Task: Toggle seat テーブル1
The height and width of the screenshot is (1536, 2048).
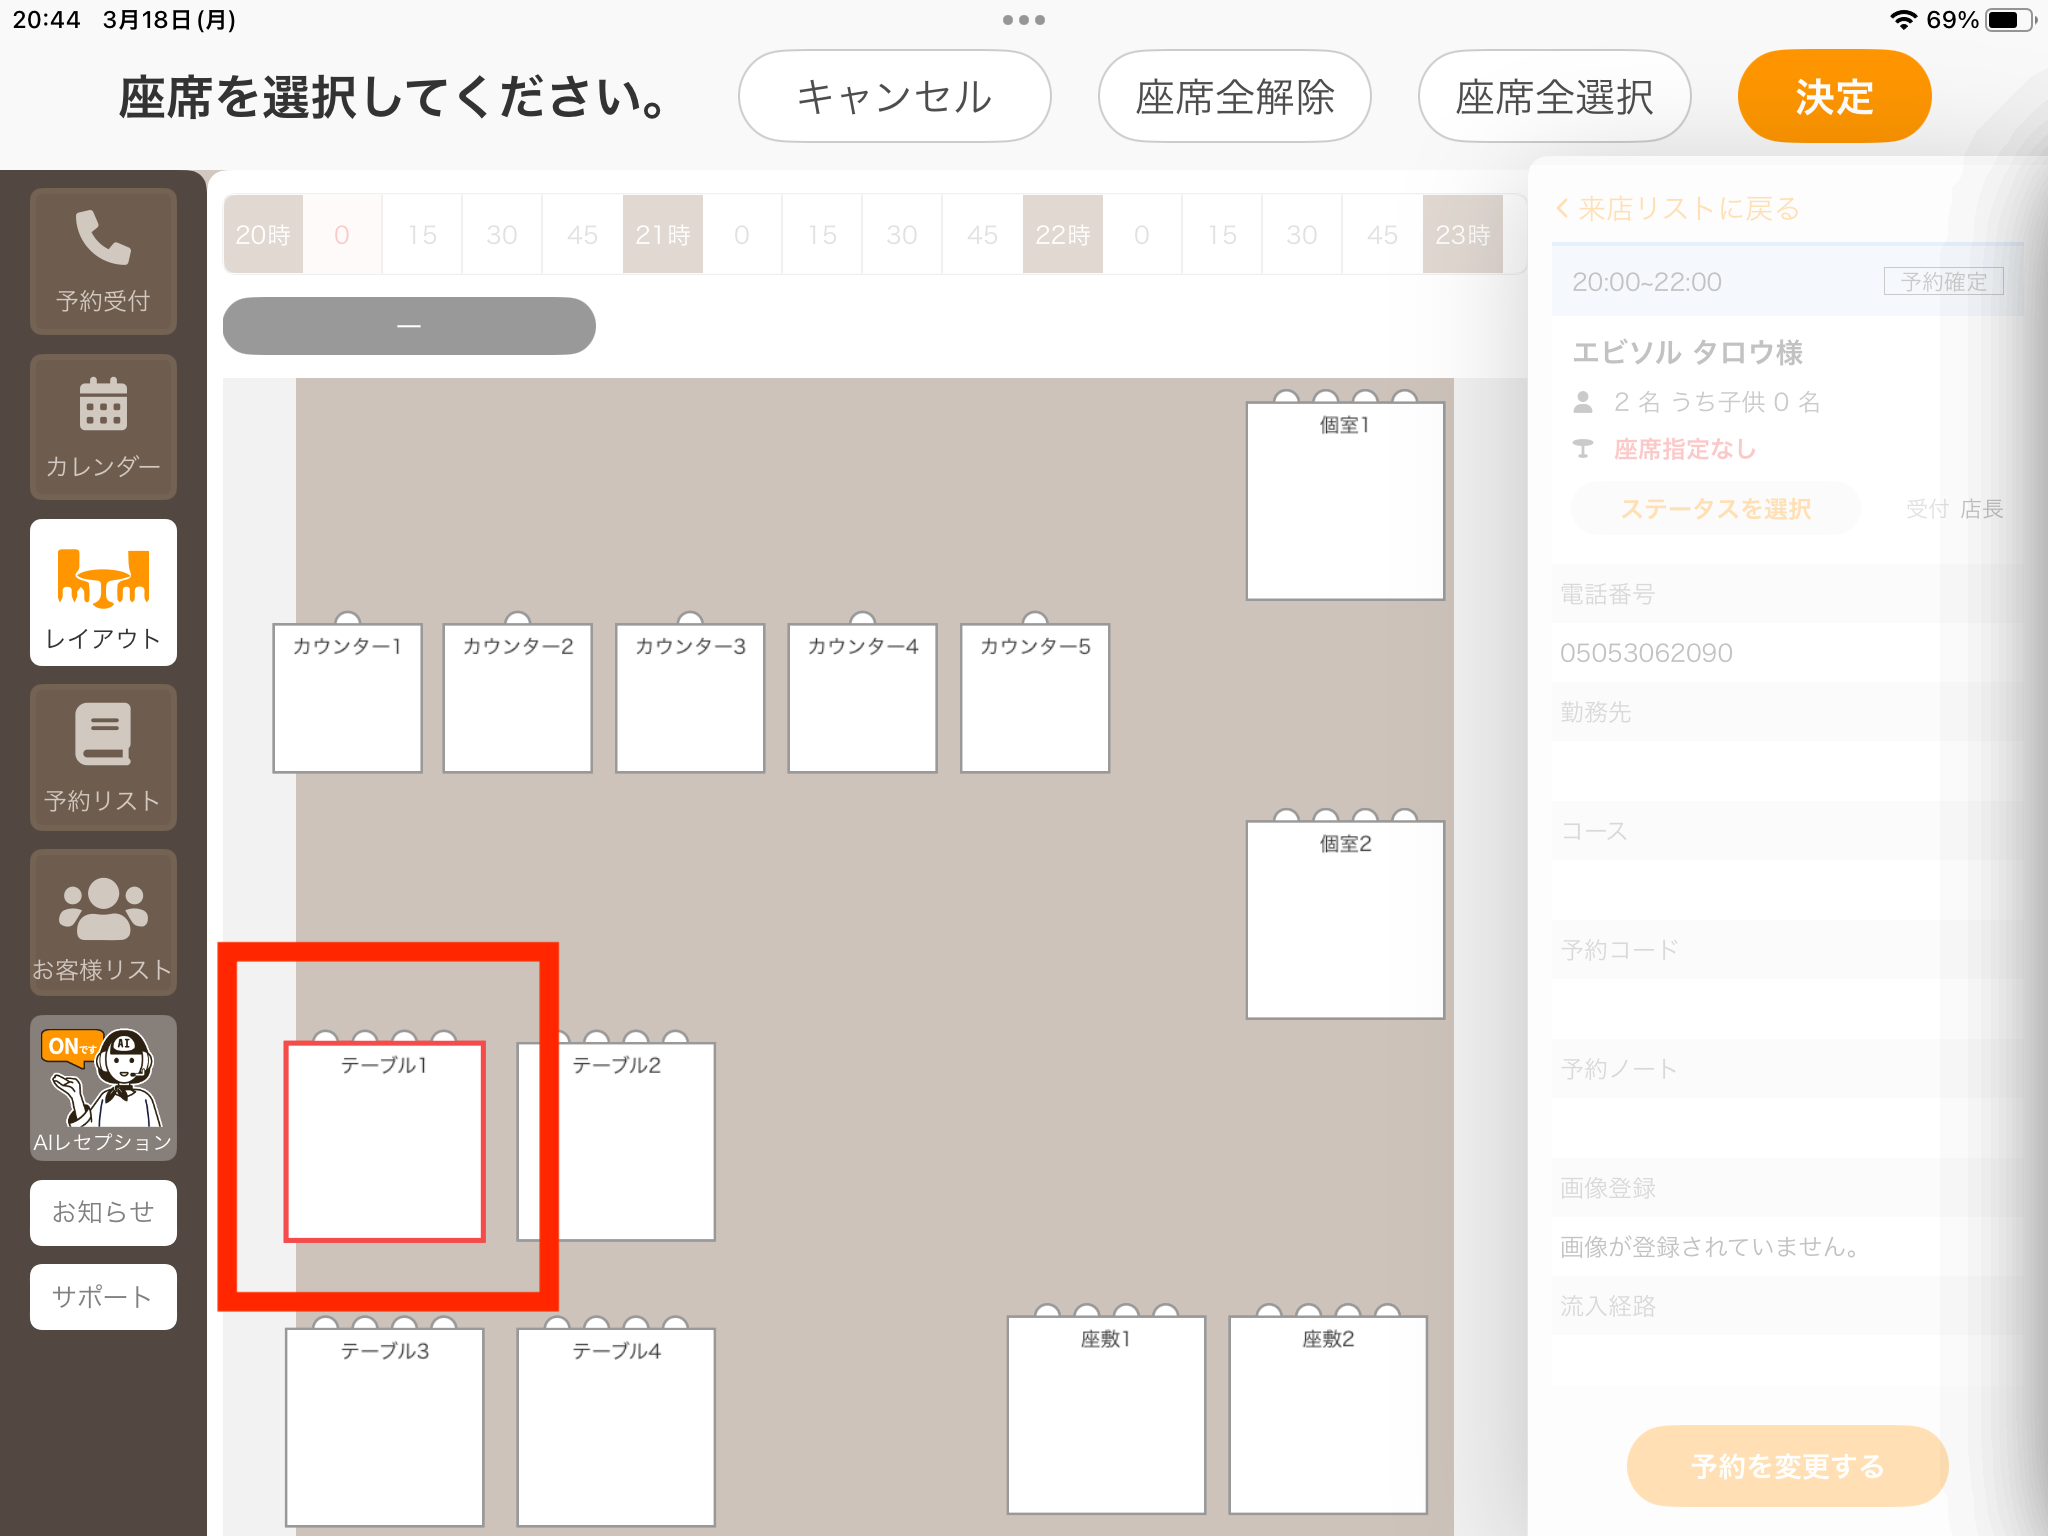Action: pos(385,1141)
